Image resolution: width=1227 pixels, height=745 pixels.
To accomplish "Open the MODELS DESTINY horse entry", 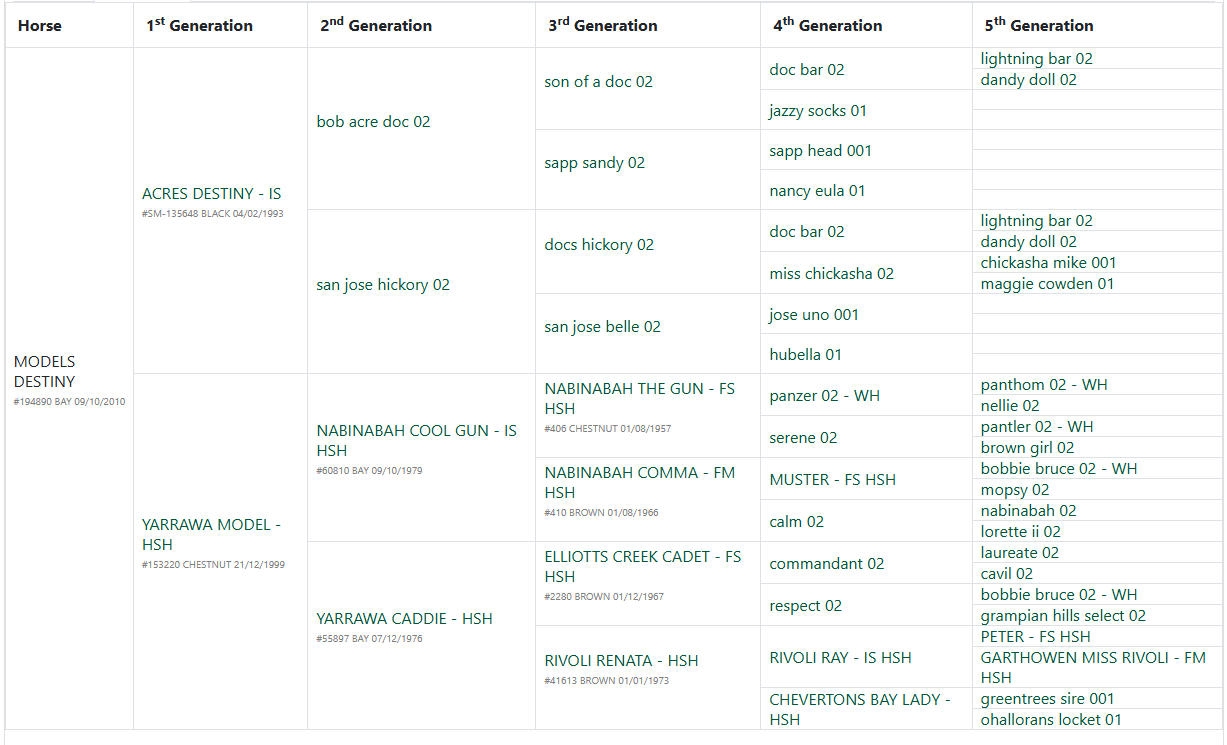I will click(45, 371).
